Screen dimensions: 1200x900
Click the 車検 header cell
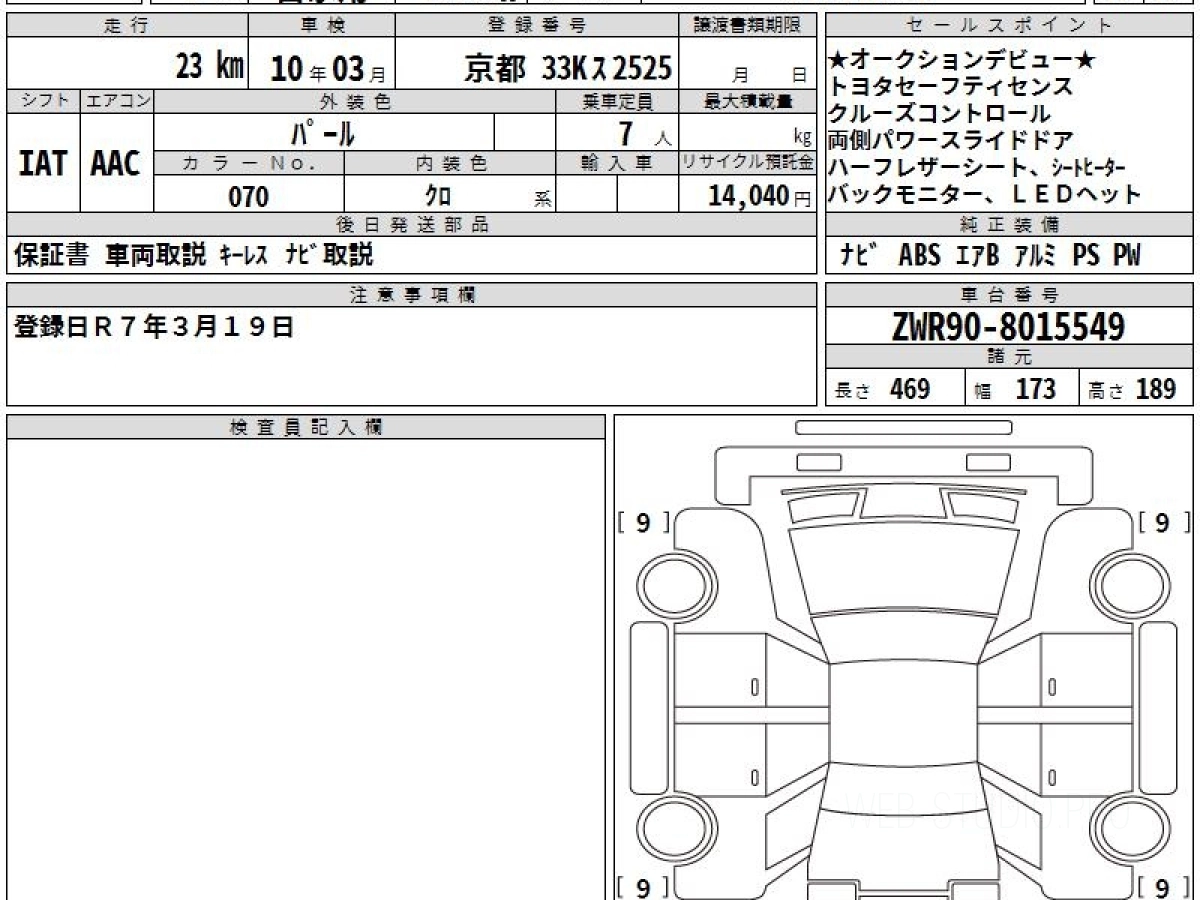(322, 26)
